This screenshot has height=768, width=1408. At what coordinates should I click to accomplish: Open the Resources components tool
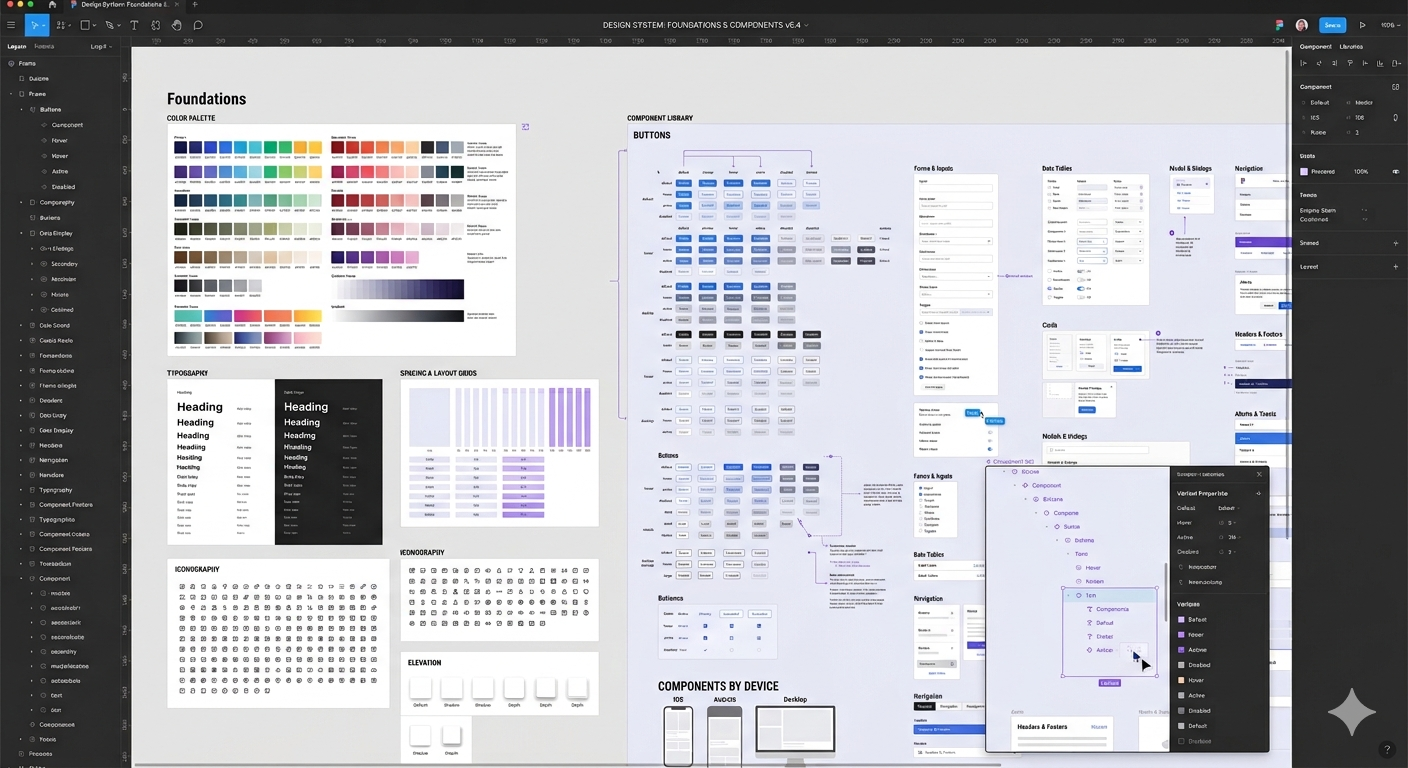[x=155, y=25]
